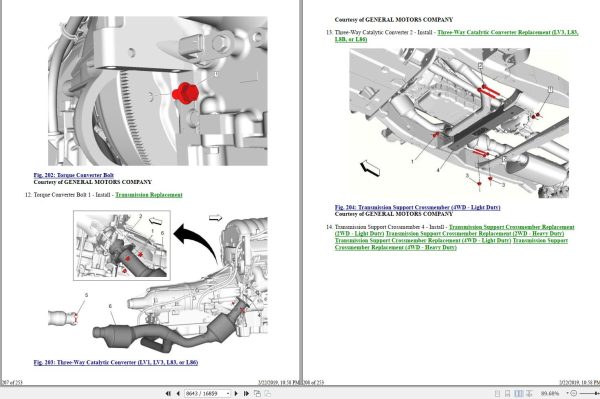Click the zoom slider track
Screen dimensions: 600x399
[590, 393]
